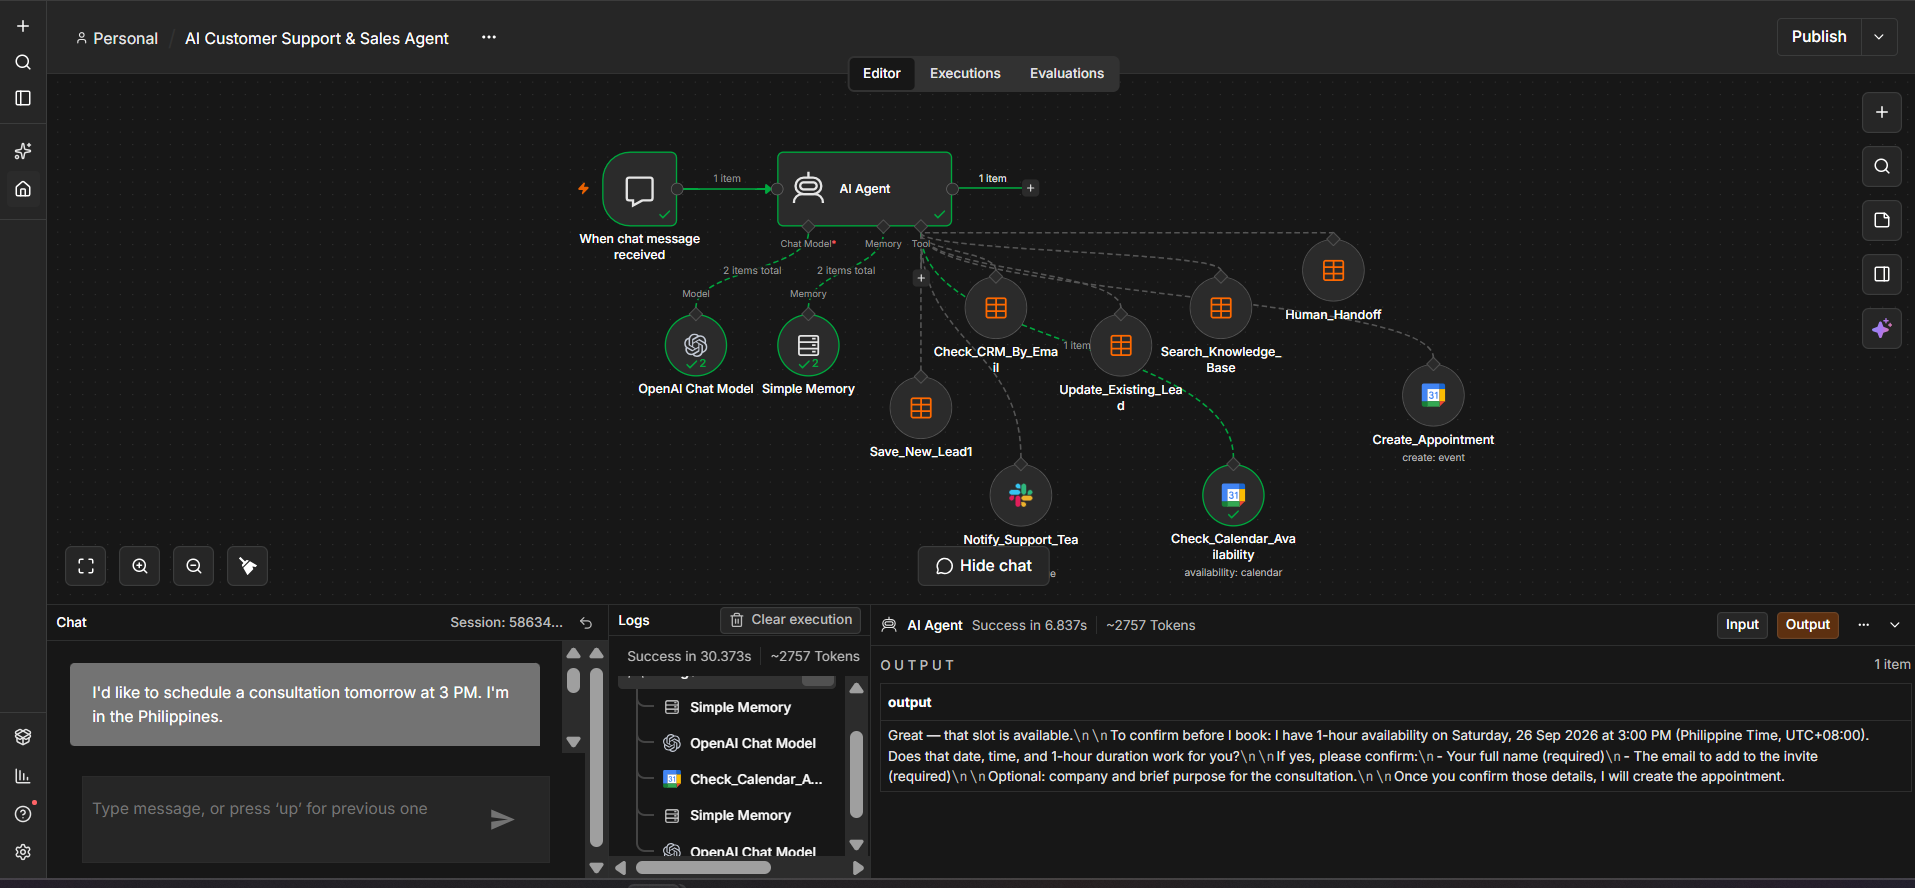Viewport: 1915px width, 888px height.
Task: Select the OpenAI Chat Model node
Action: point(696,345)
